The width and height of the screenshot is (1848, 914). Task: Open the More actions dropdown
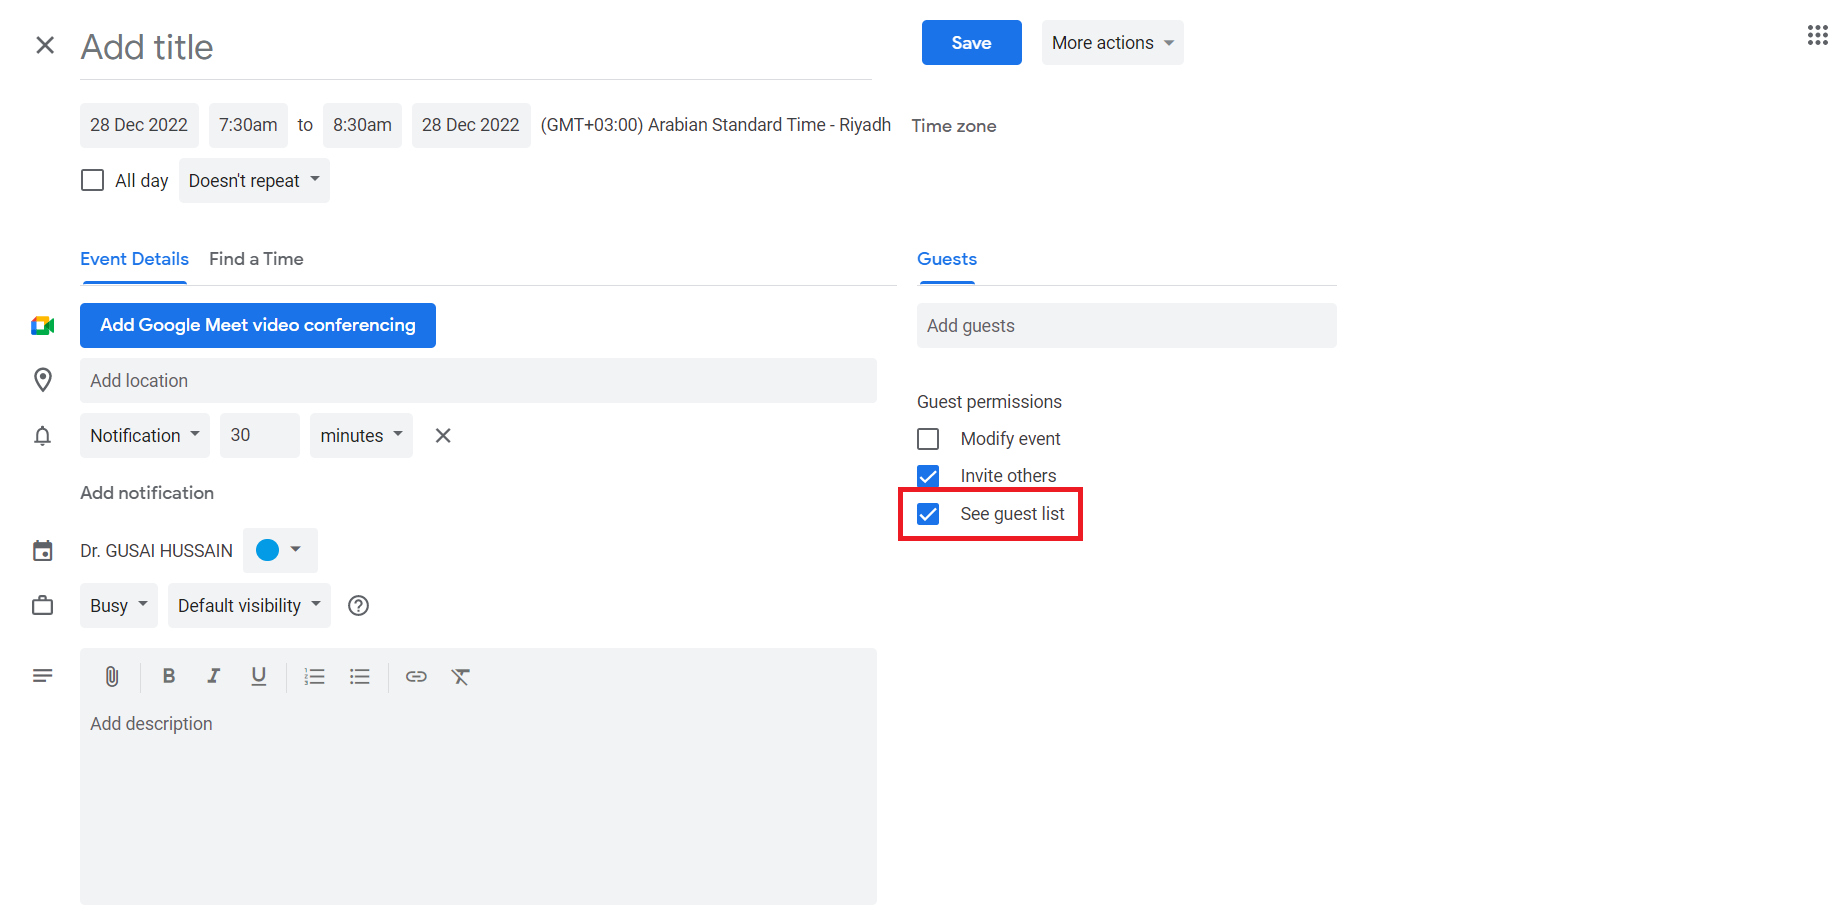pos(1112,43)
